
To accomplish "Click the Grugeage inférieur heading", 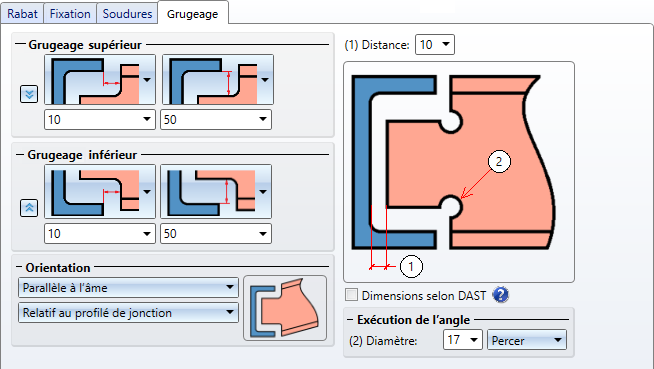I will pos(82,155).
